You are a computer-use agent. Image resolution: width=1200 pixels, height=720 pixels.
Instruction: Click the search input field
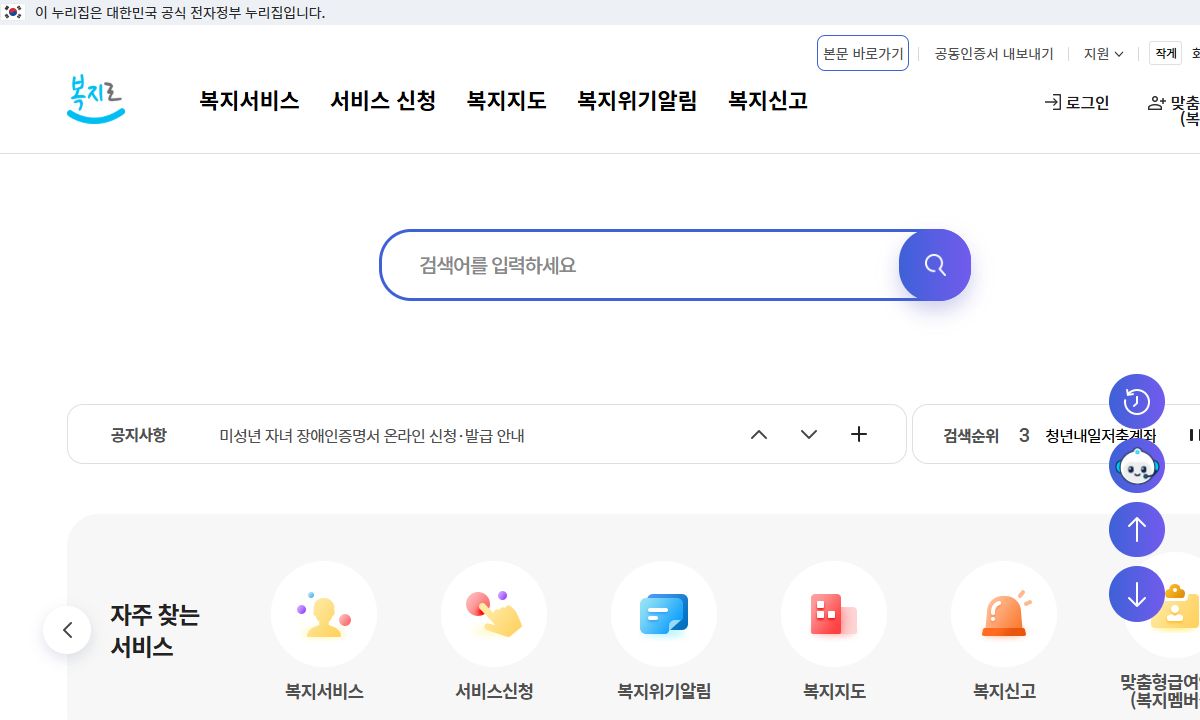tap(640, 265)
